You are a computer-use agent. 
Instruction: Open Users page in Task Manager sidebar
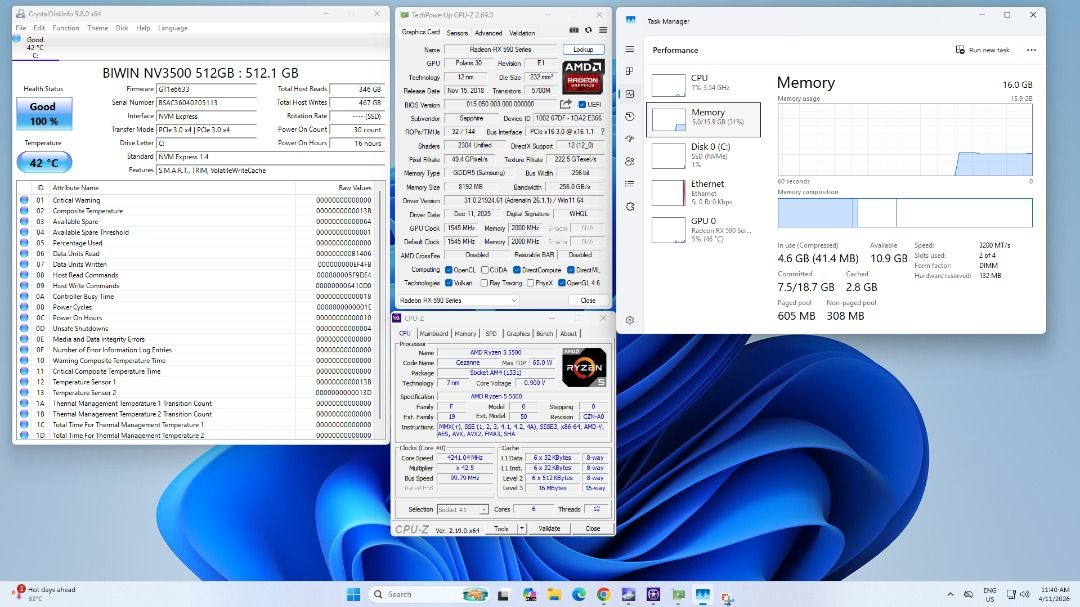coord(630,161)
